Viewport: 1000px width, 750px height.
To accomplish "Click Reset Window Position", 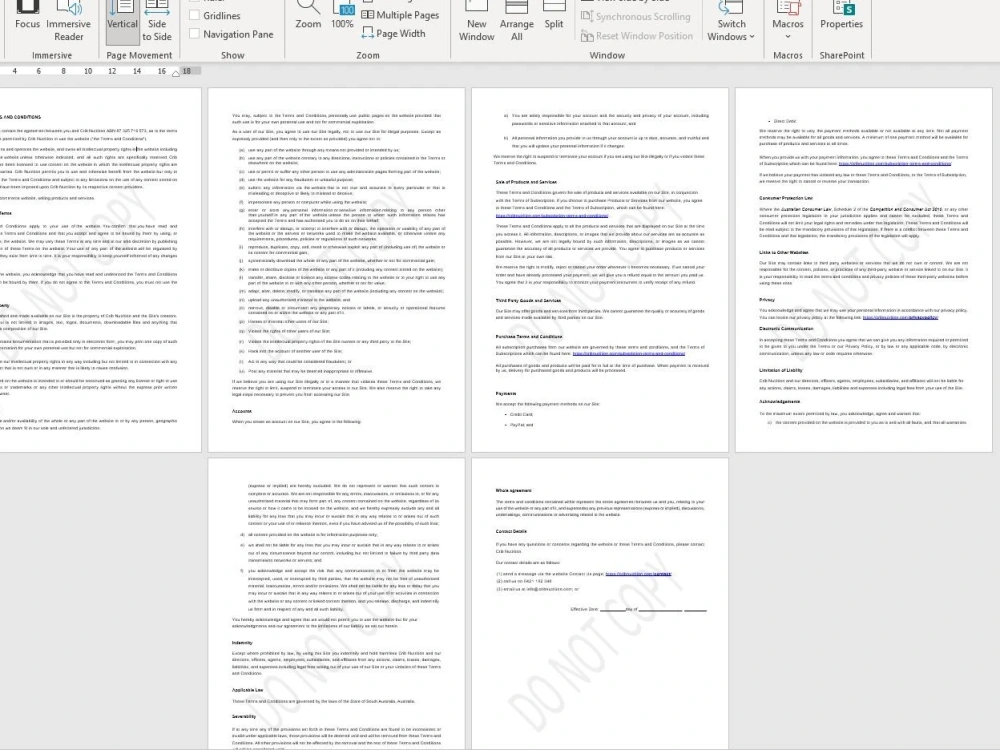I will 636,36.
